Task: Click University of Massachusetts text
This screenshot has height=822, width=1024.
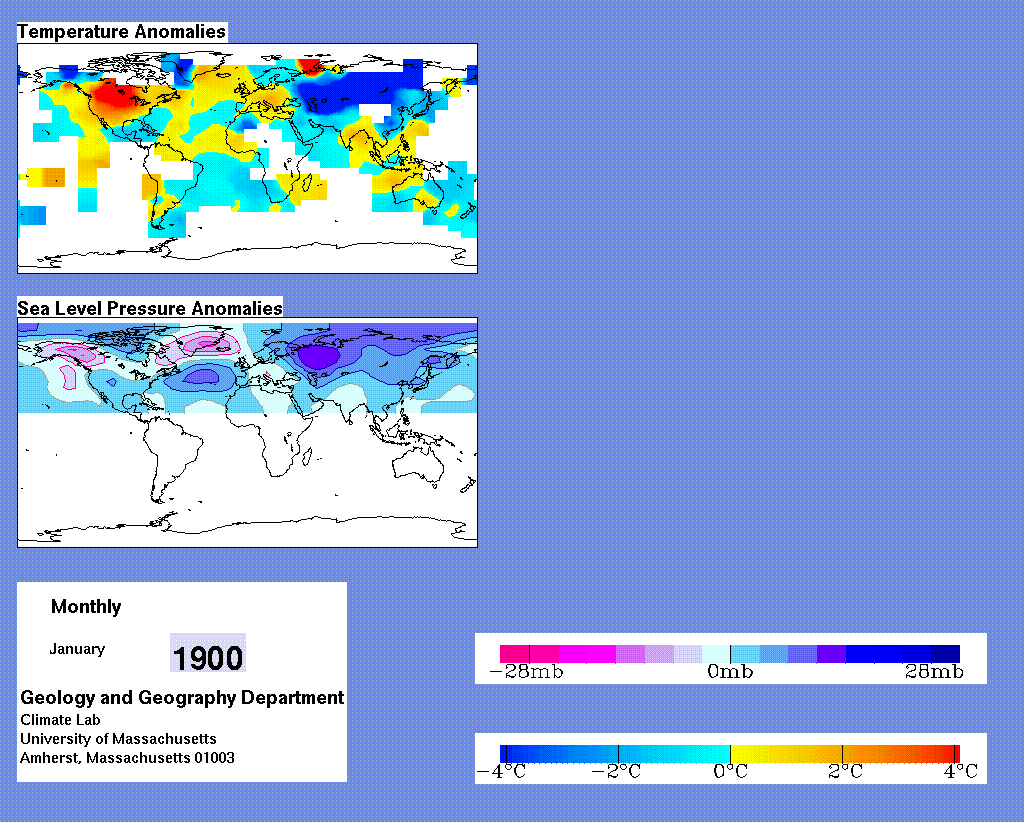Action: (118, 738)
